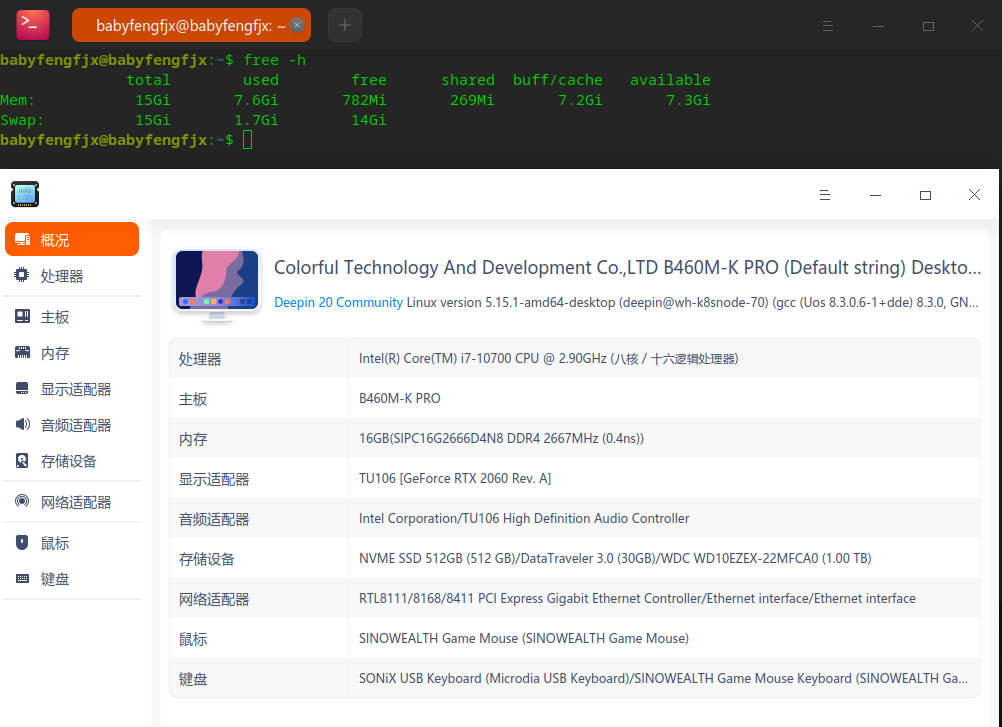
Task: Click the 7.6Gi used memory value
Action: pos(256,100)
